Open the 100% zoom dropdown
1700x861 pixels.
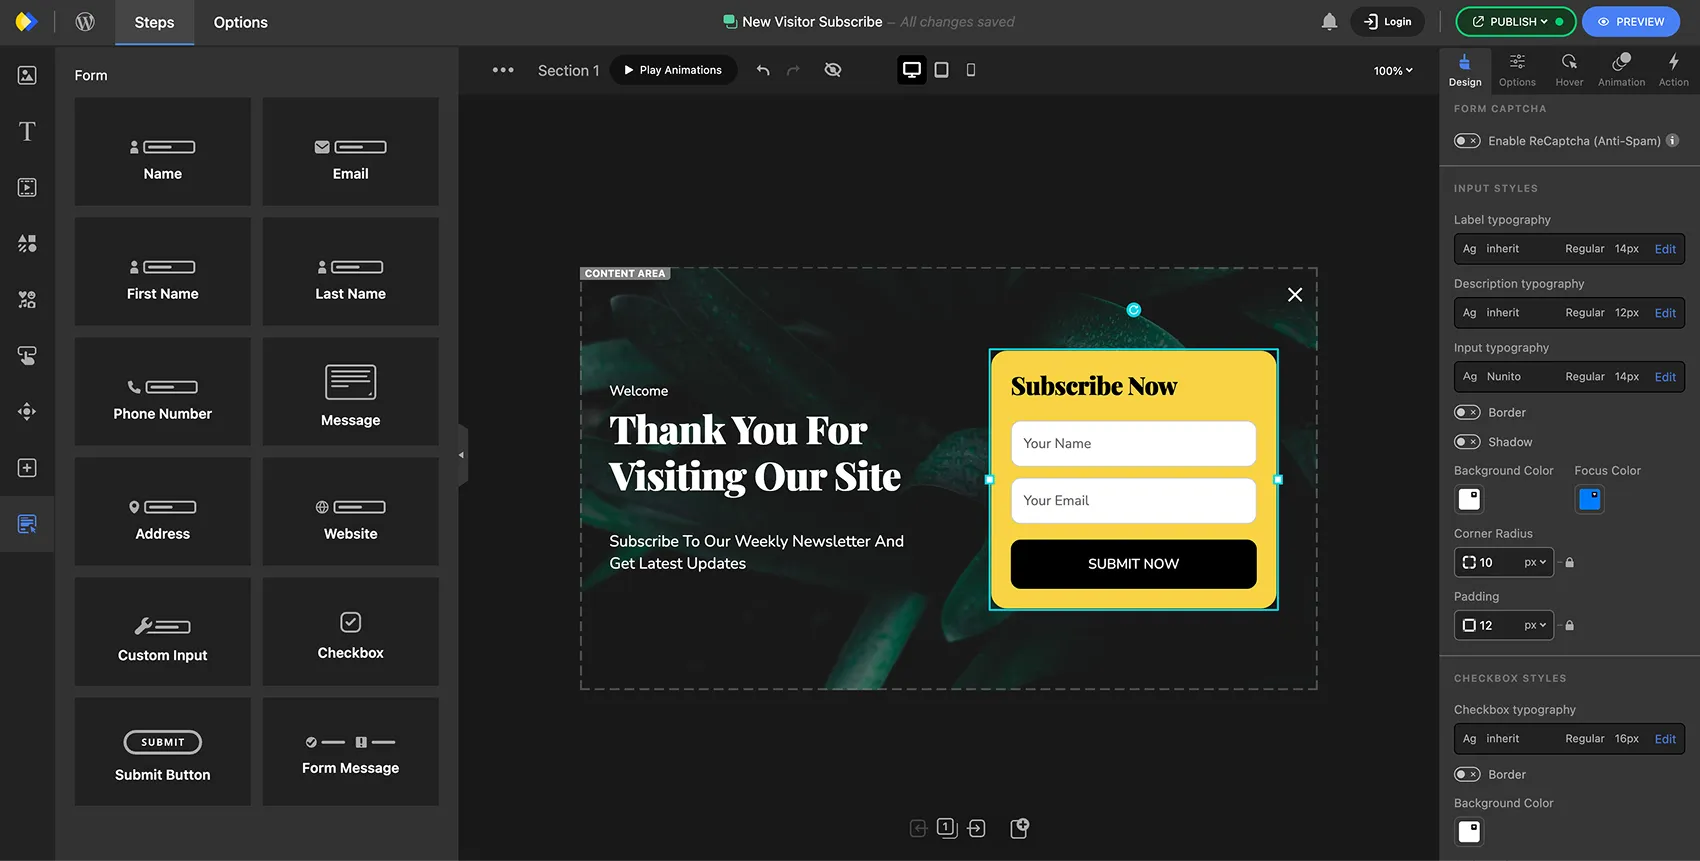point(1393,71)
